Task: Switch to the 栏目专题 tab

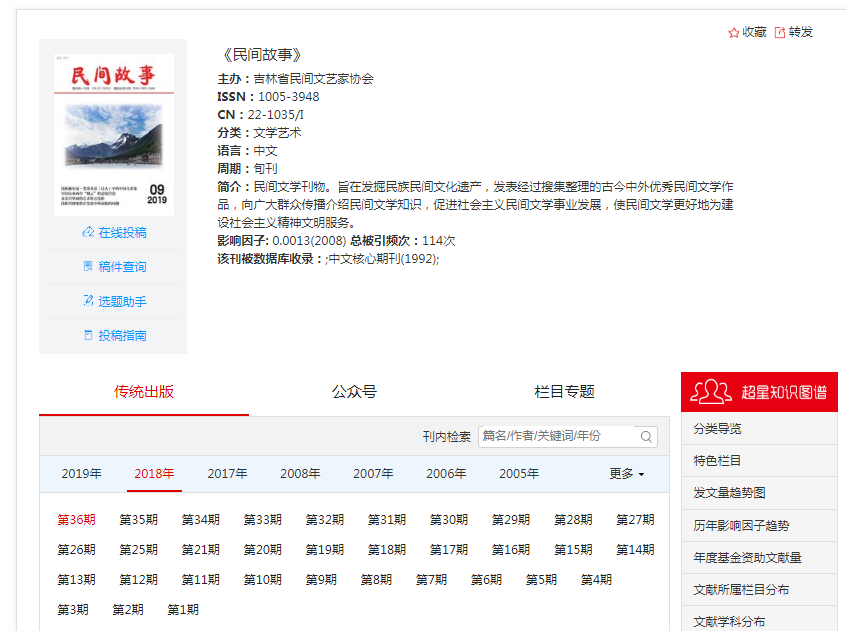Action: point(564,391)
